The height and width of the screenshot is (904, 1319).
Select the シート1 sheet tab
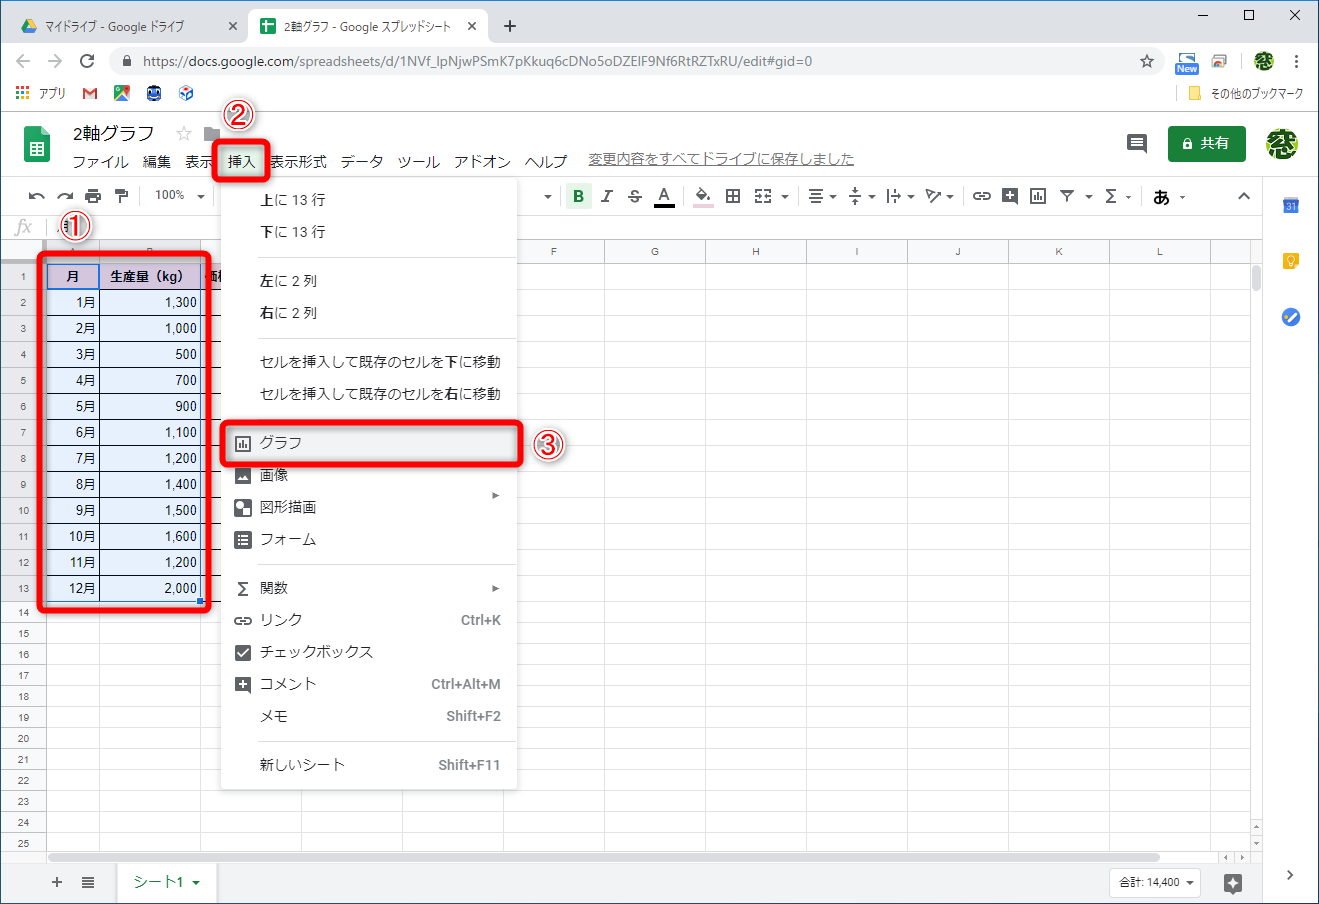pos(166,882)
